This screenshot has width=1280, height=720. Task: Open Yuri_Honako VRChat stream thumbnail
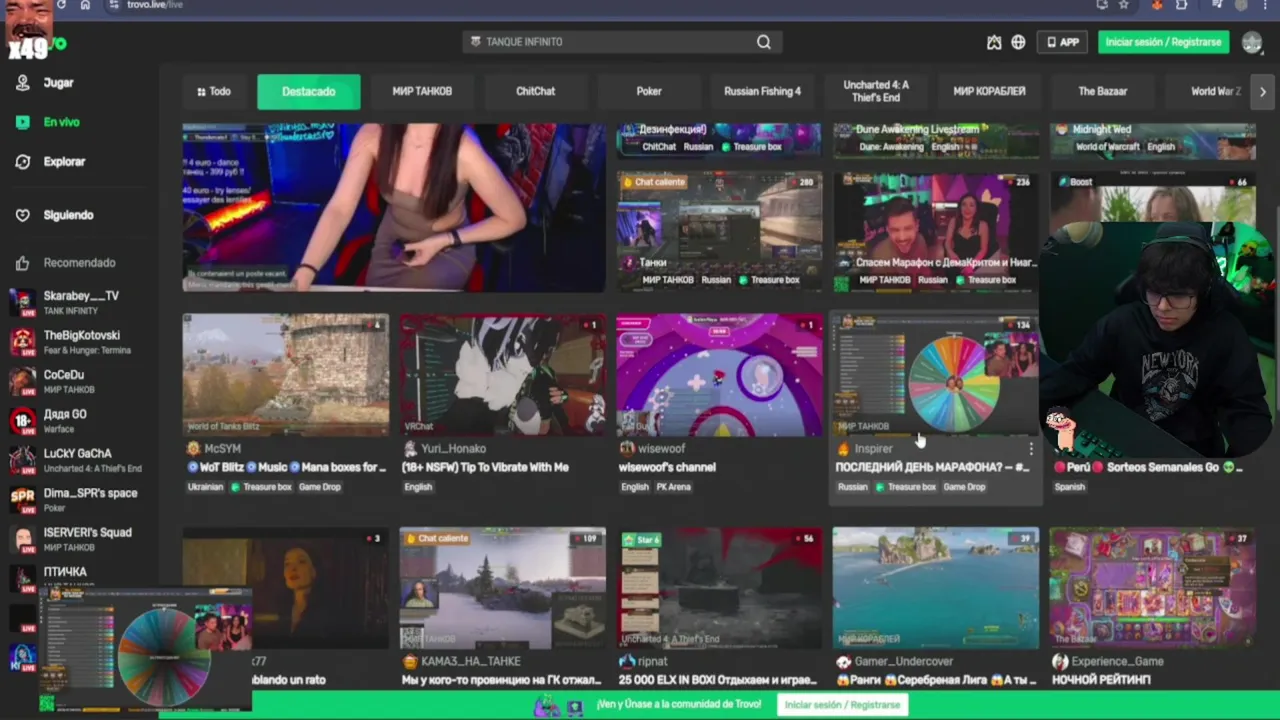pyautogui.click(x=502, y=375)
